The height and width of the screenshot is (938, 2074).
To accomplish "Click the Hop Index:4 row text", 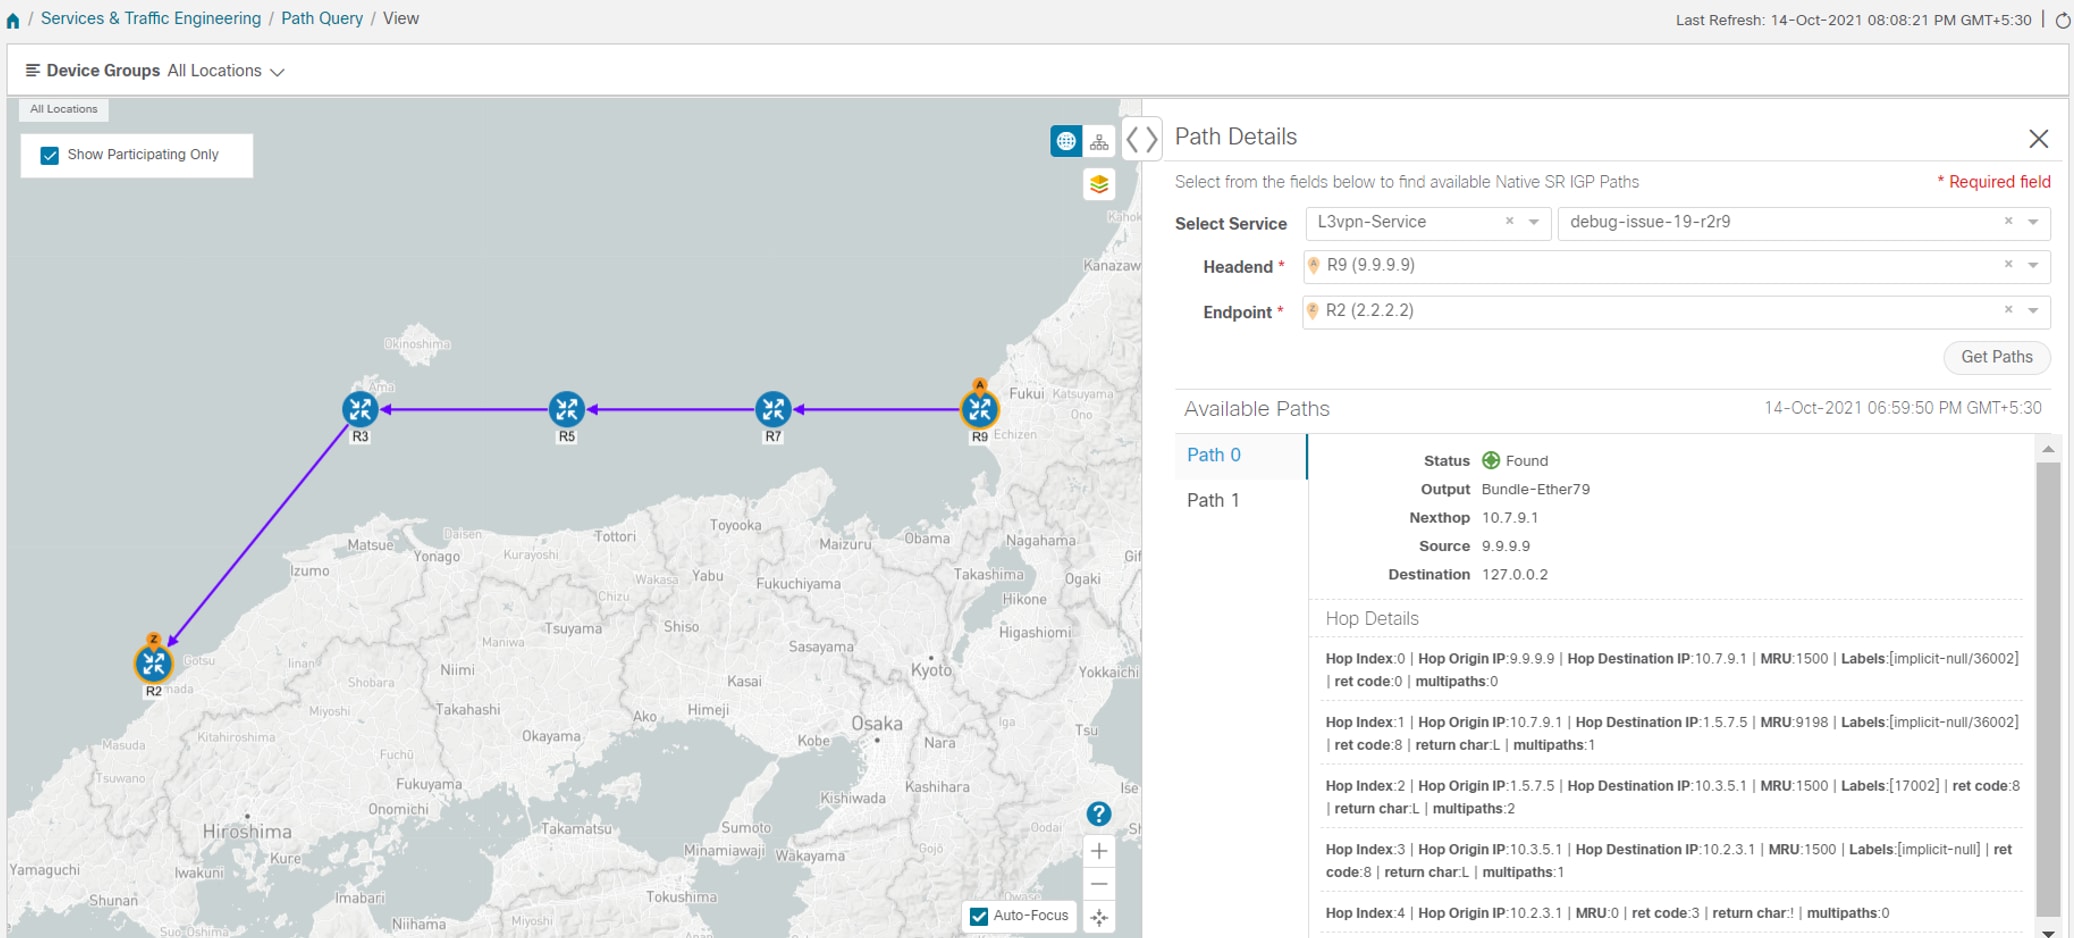I will [1607, 913].
